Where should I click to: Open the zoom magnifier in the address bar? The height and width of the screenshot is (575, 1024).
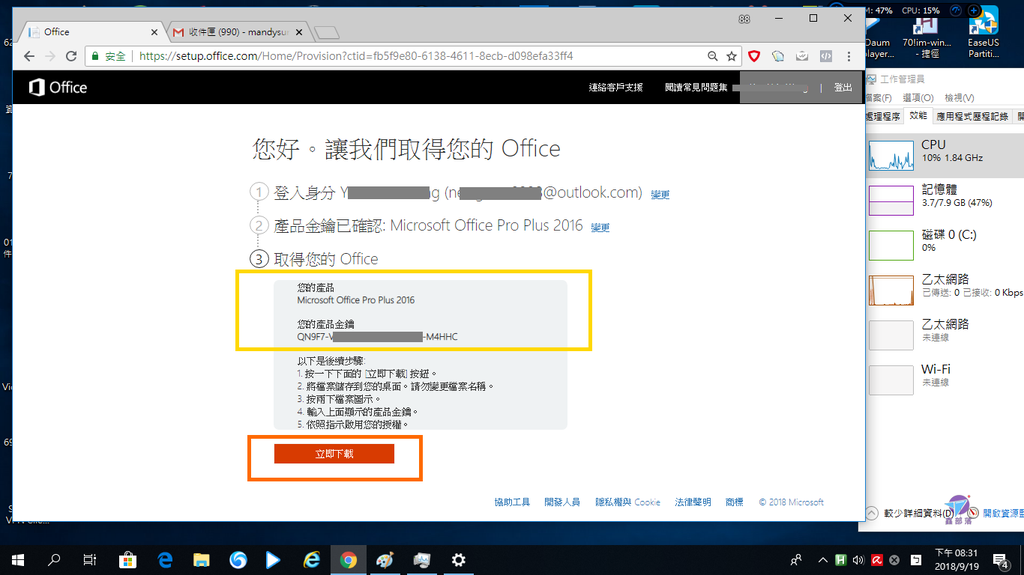pyautogui.click(x=712, y=56)
